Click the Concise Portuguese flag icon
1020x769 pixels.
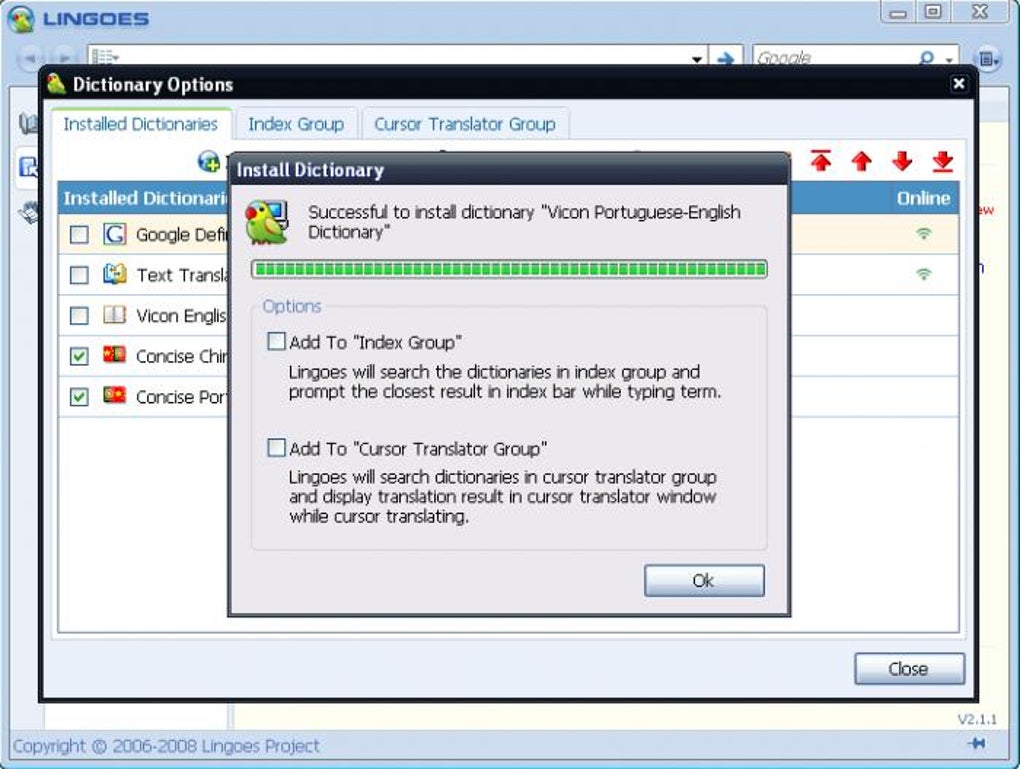(114, 395)
